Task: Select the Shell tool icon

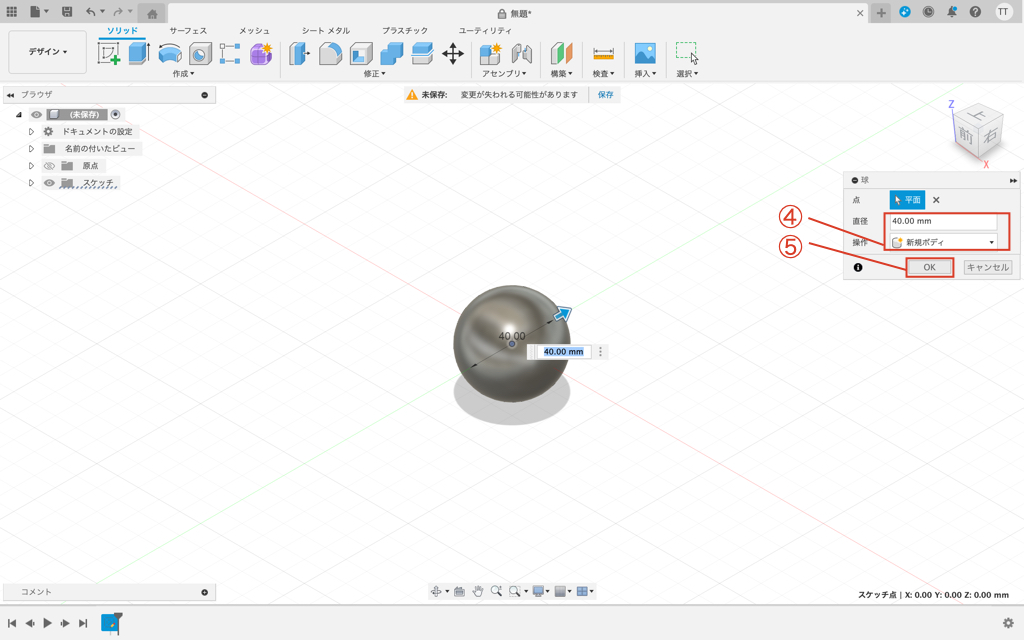Action: tap(361, 54)
